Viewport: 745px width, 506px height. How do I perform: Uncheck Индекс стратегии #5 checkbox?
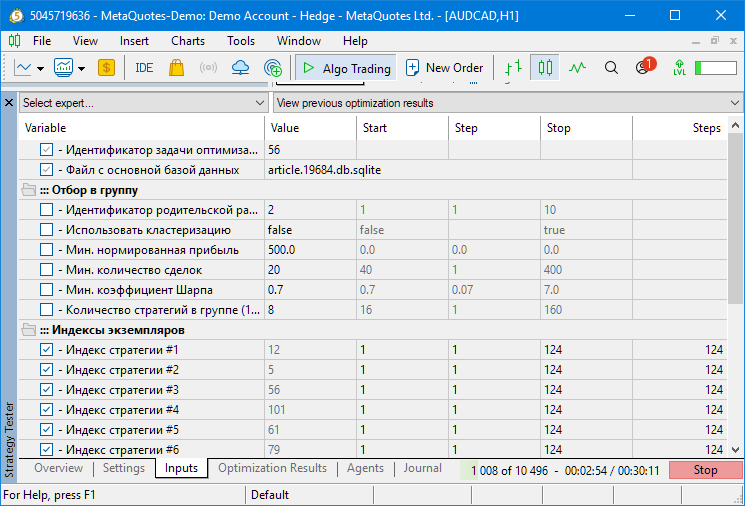click(x=47, y=430)
